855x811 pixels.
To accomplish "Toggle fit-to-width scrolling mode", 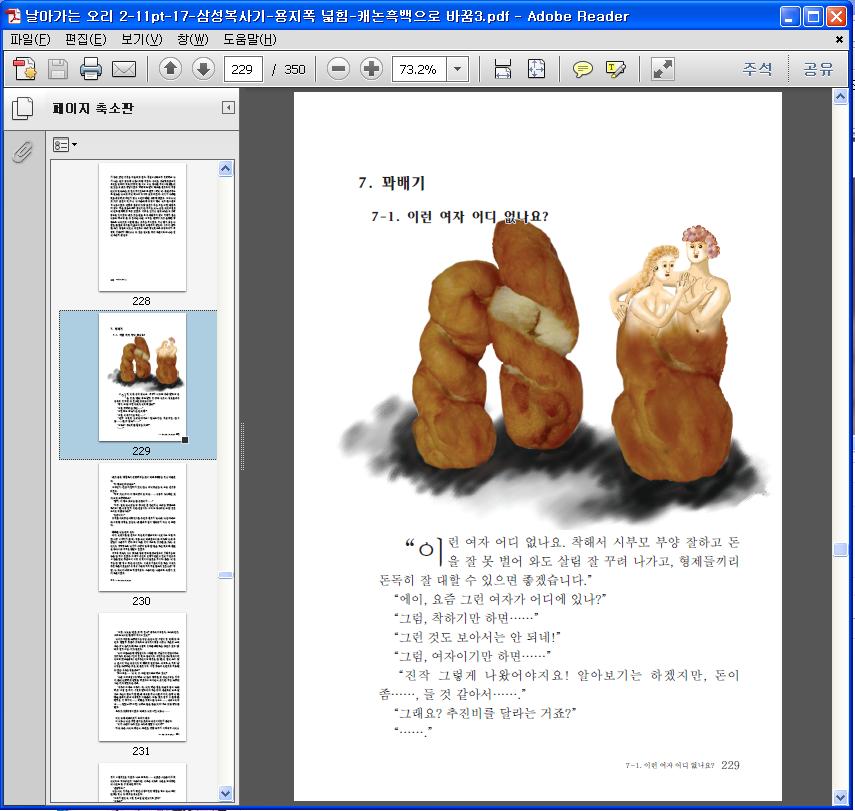I will [x=503, y=69].
